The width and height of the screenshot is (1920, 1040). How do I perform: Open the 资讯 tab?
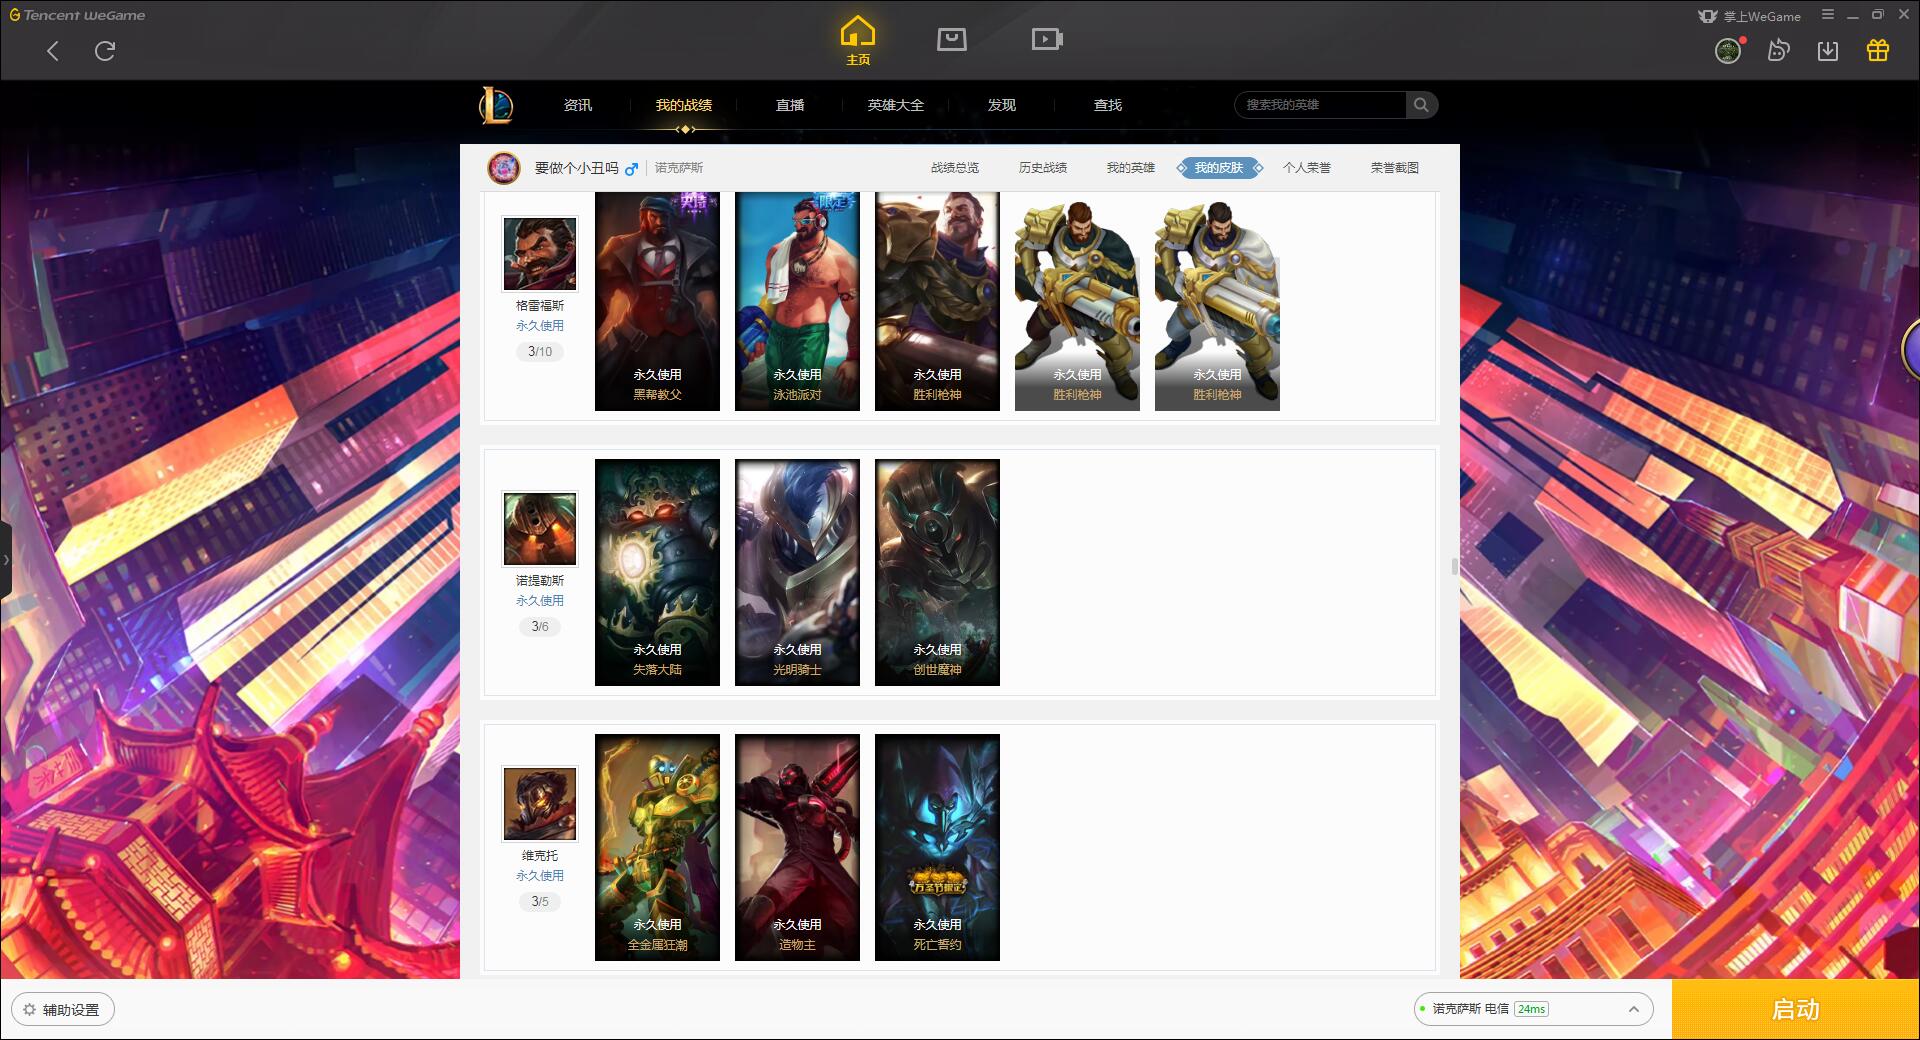click(x=578, y=105)
